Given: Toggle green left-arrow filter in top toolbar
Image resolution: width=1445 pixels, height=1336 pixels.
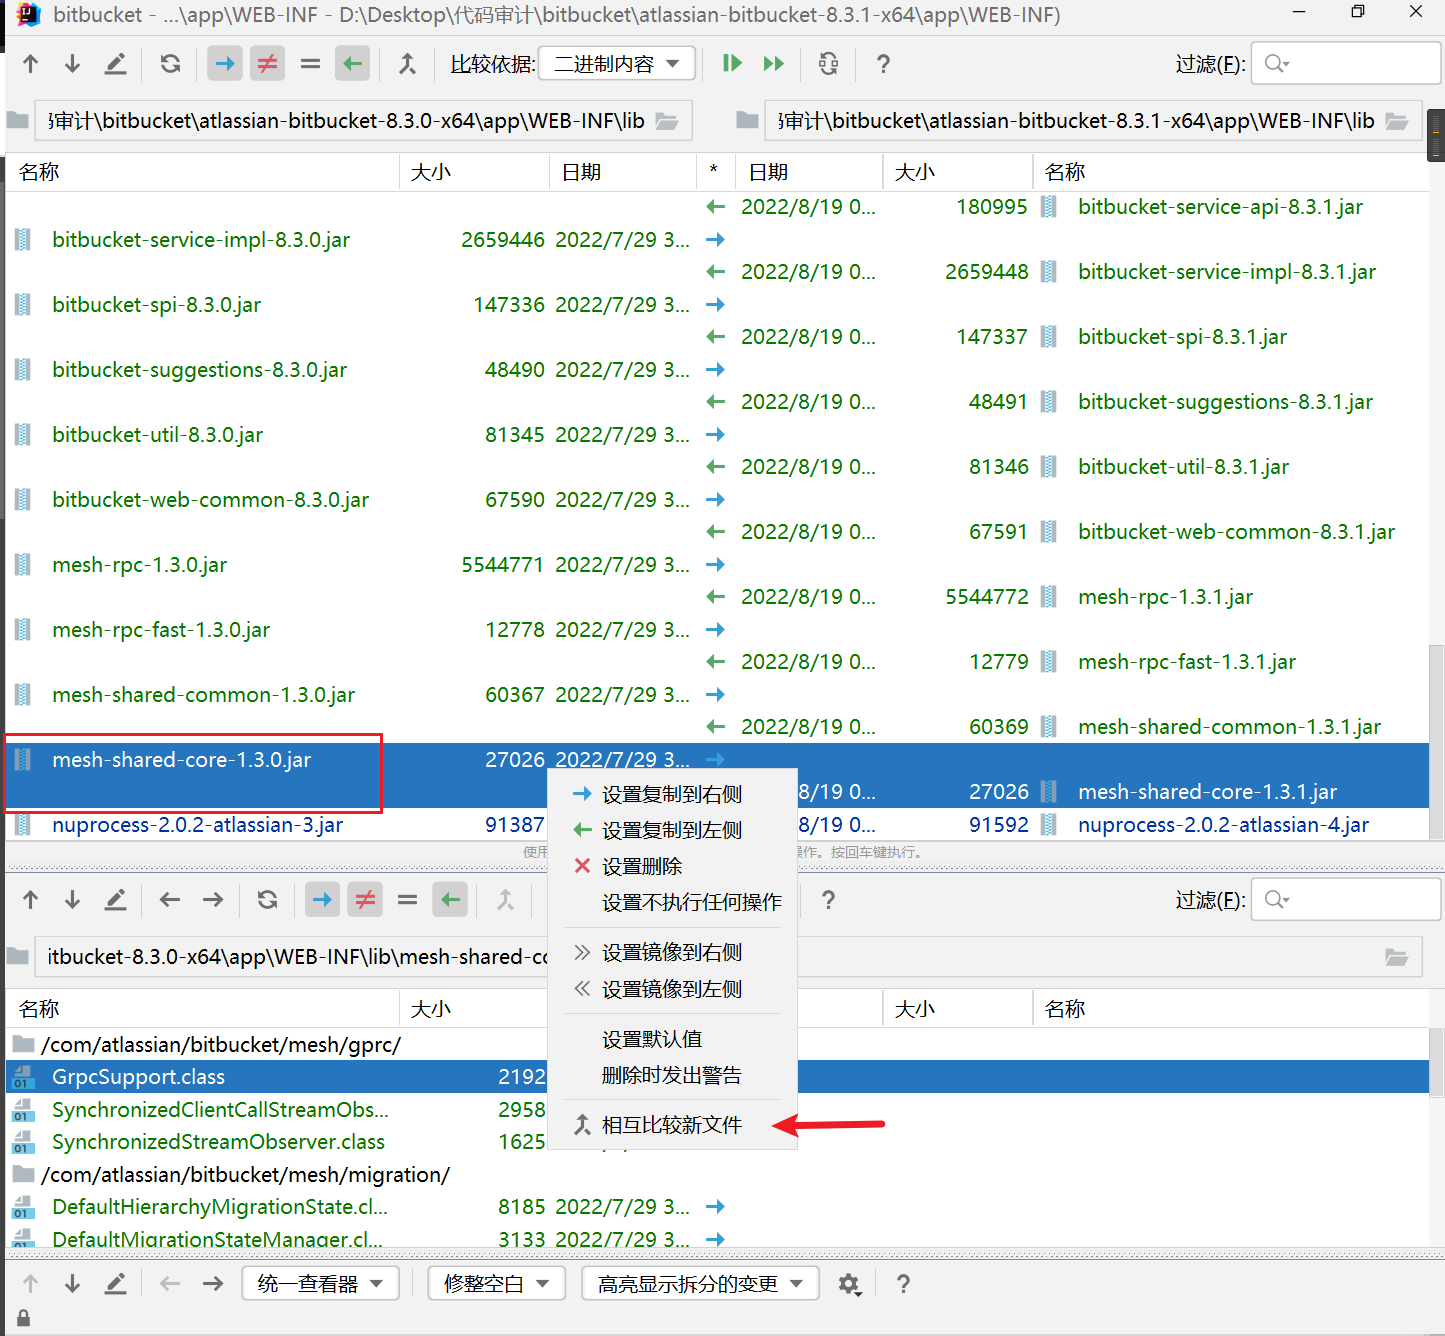Looking at the screenshot, I should pos(352,64).
